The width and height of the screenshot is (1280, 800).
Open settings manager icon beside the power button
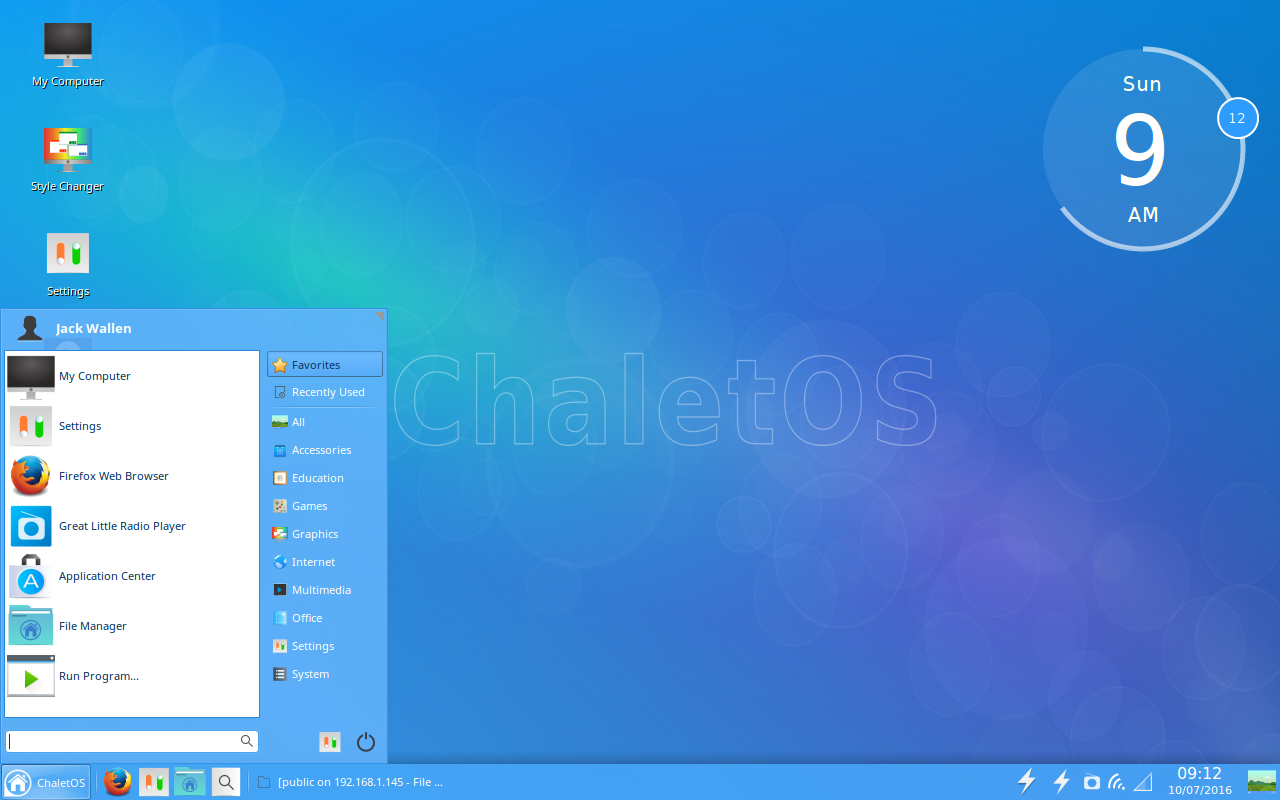coord(330,742)
